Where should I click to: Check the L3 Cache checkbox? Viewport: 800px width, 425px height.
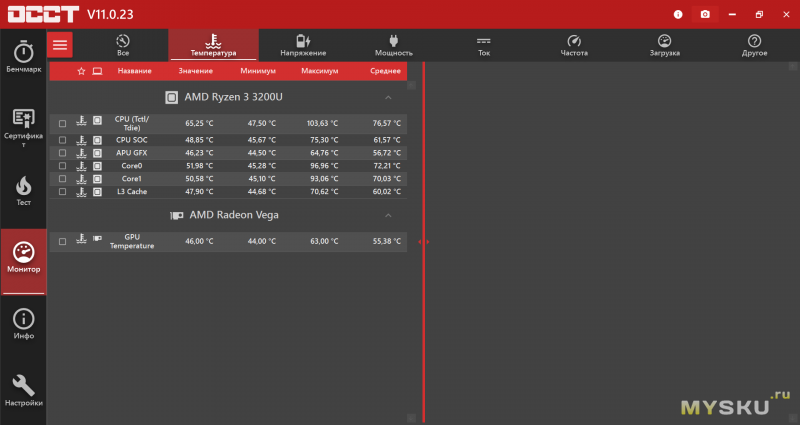62,192
